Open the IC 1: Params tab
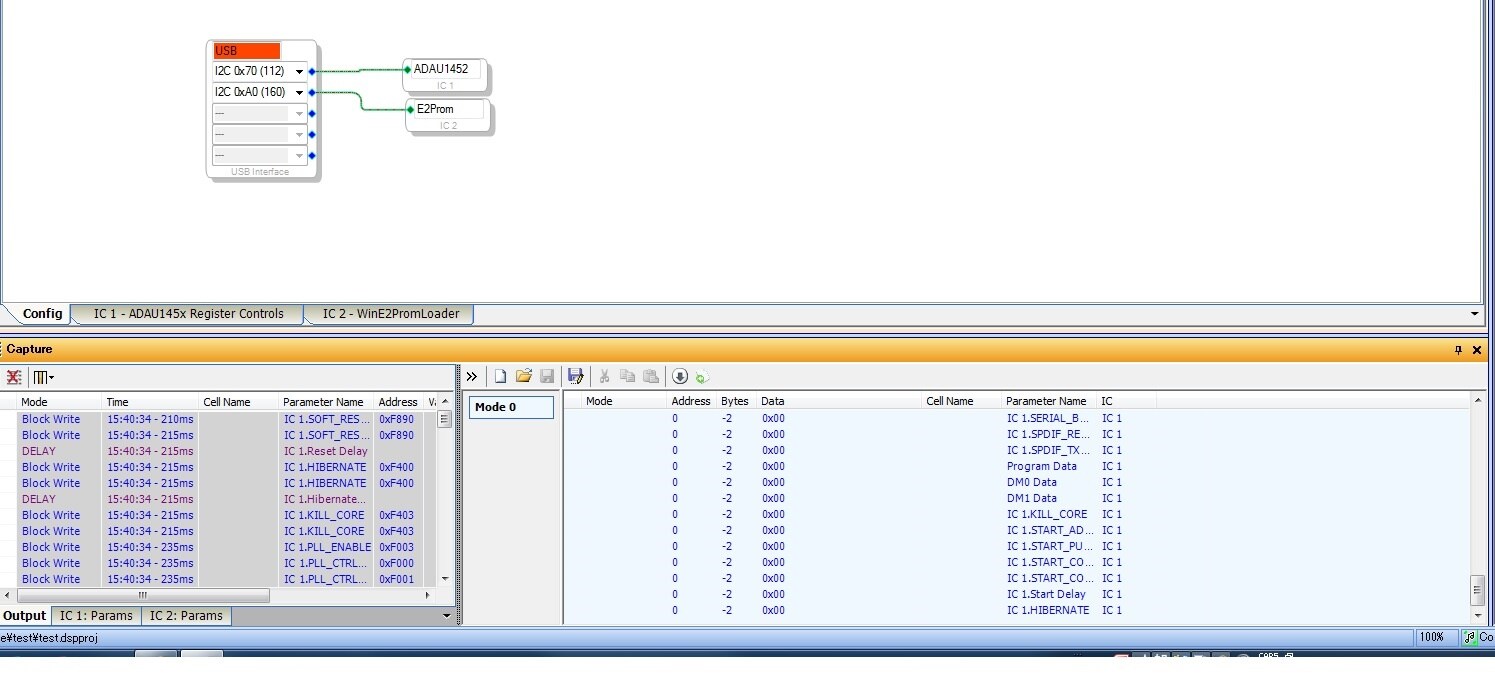The width and height of the screenshot is (1495, 700). click(96, 616)
